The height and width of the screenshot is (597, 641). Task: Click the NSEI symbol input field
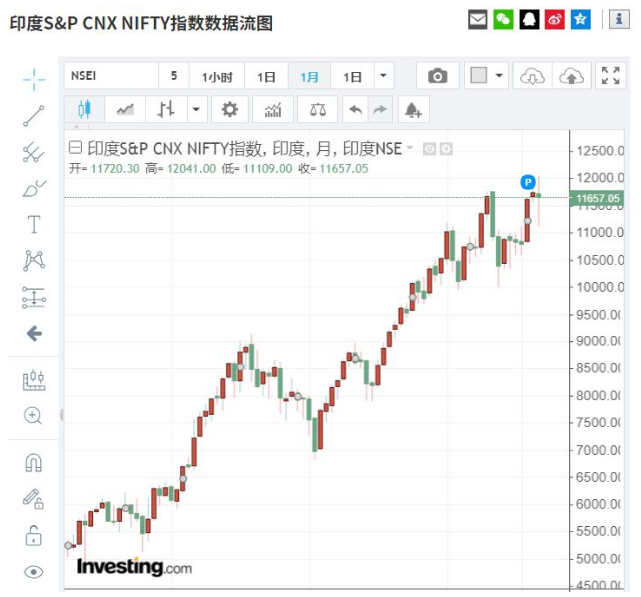tap(111, 76)
